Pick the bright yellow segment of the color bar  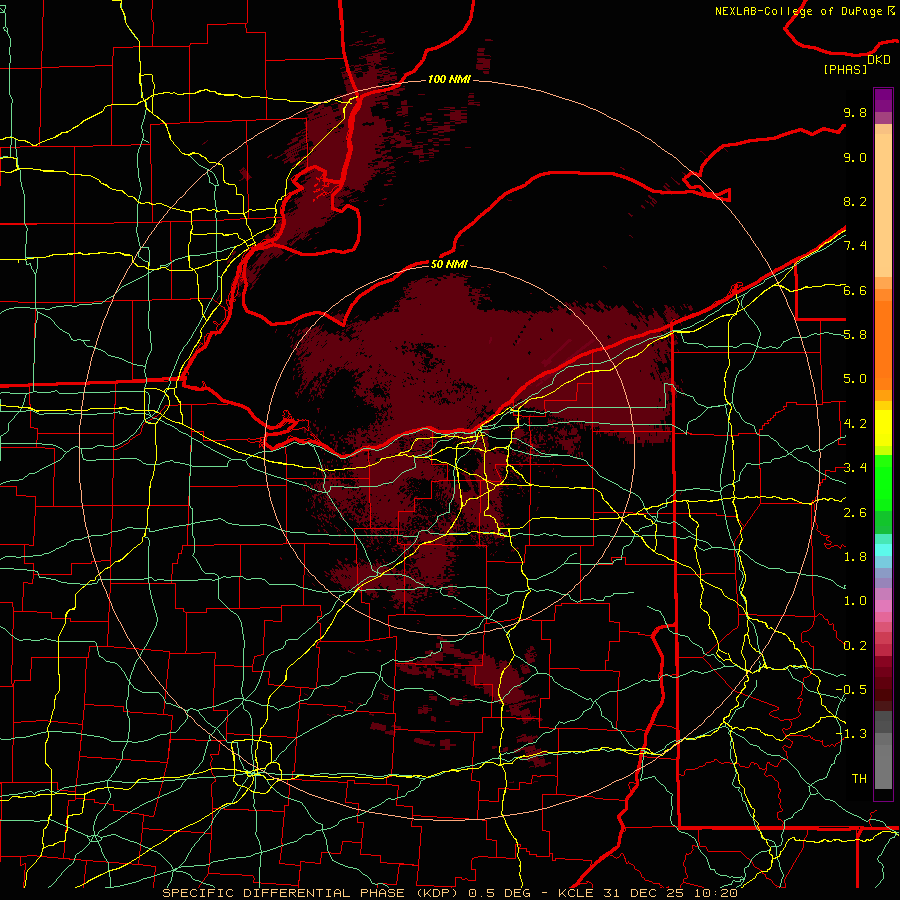click(883, 428)
